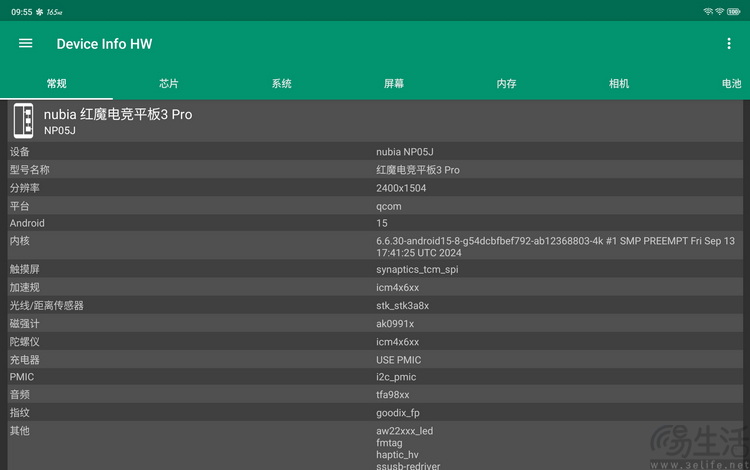The width and height of the screenshot is (750, 470).
Task: Tap the platform value qcom
Action: [389, 207]
